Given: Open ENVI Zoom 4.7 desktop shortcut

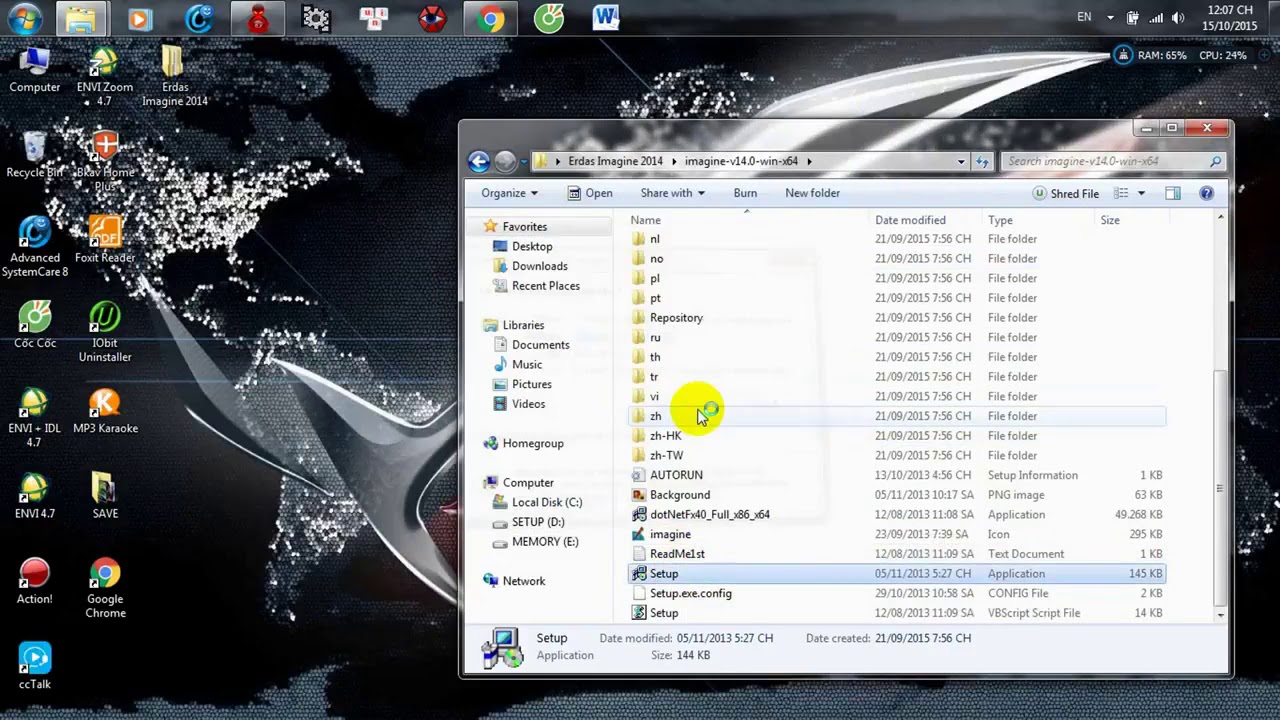Looking at the screenshot, I should coord(104,76).
